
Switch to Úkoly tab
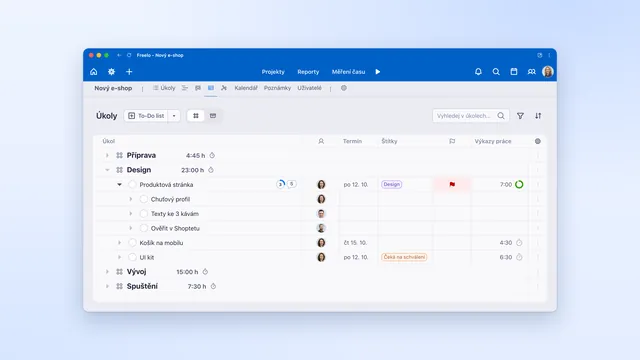coord(164,88)
